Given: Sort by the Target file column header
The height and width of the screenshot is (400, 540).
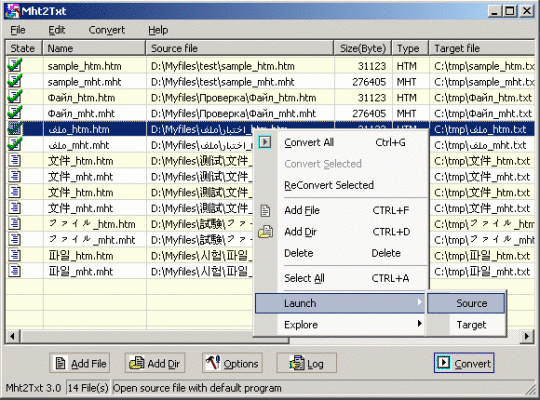Looking at the screenshot, I should point(482,48).
